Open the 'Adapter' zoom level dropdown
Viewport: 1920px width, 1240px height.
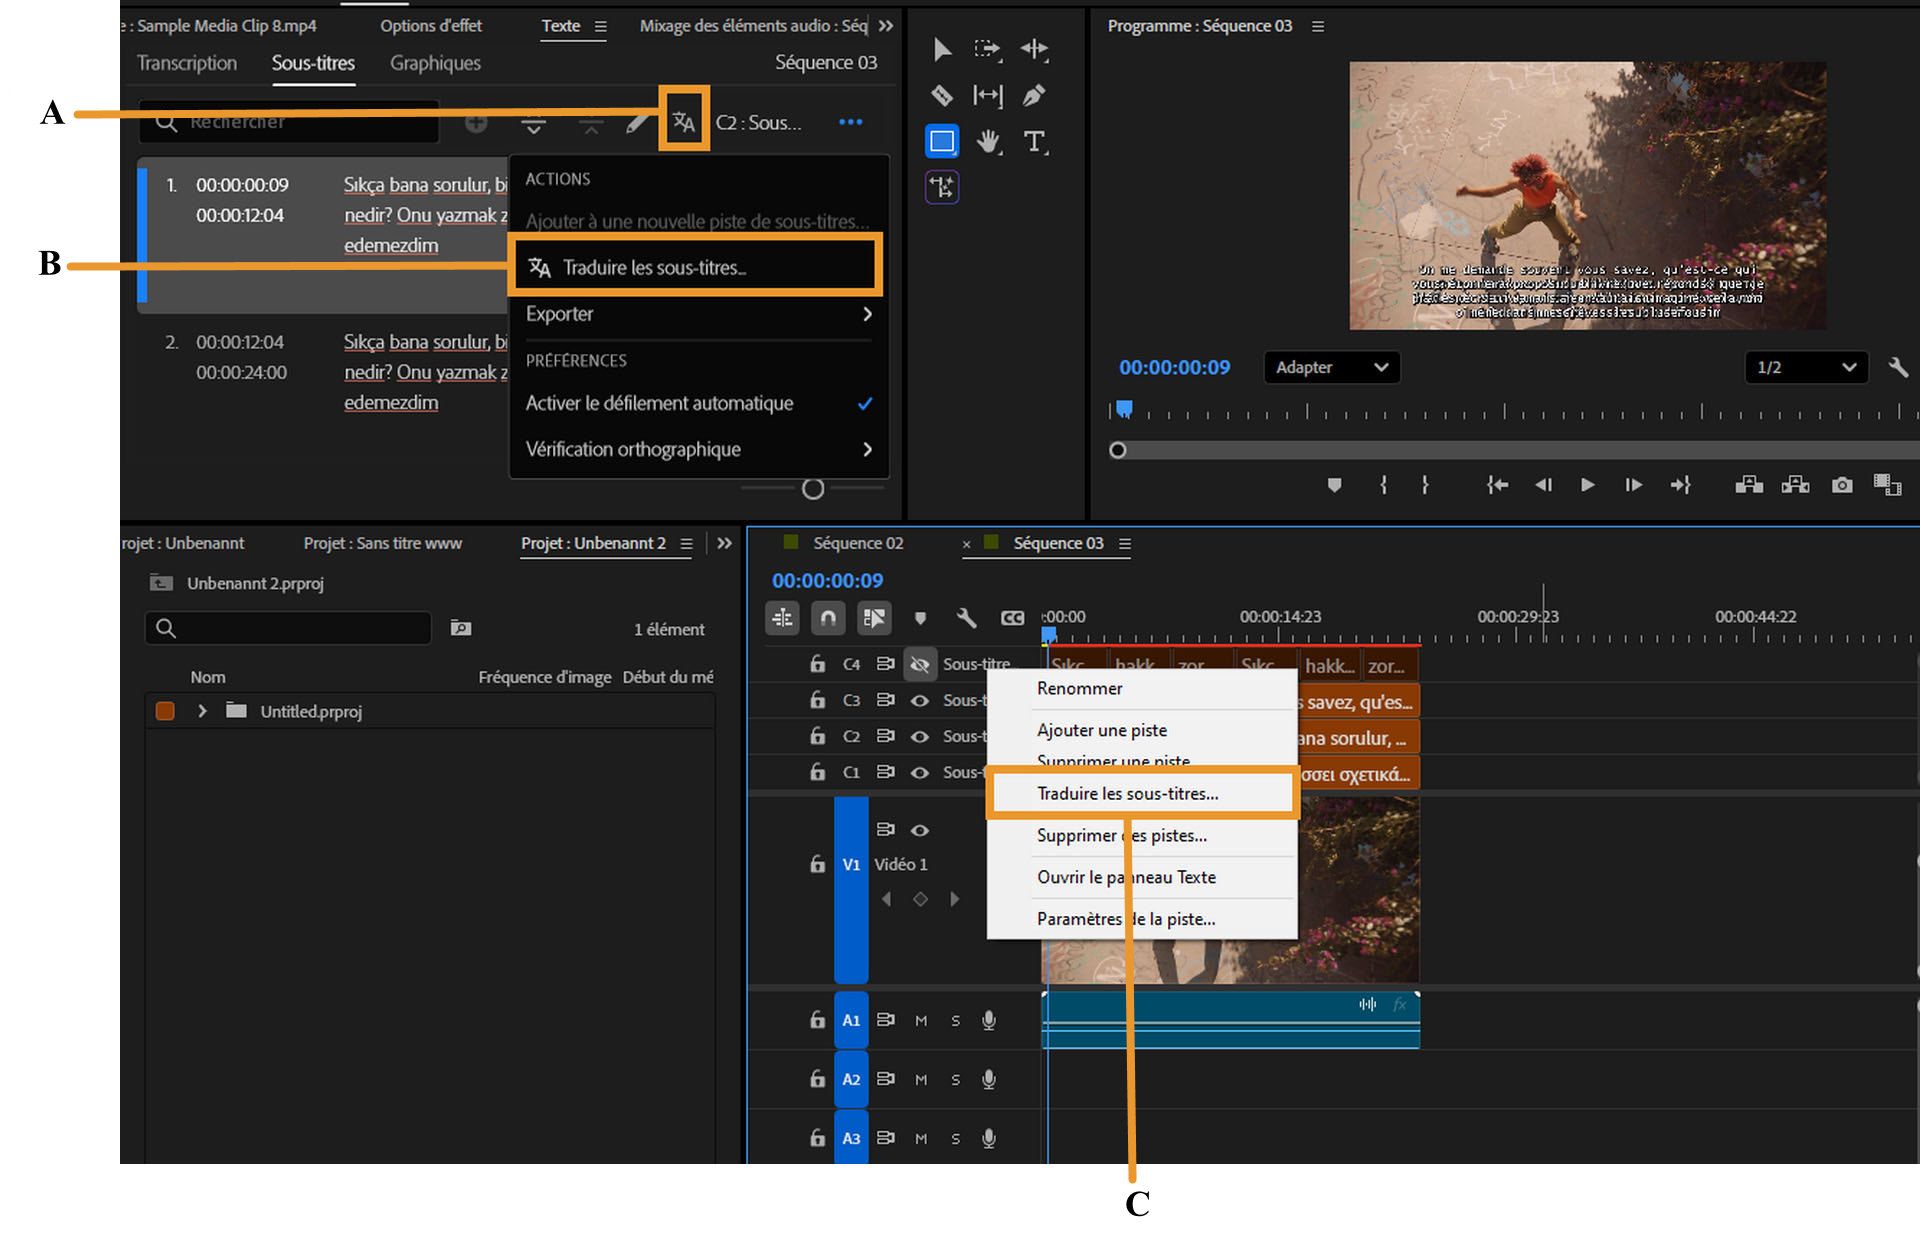click(1330, 367)
